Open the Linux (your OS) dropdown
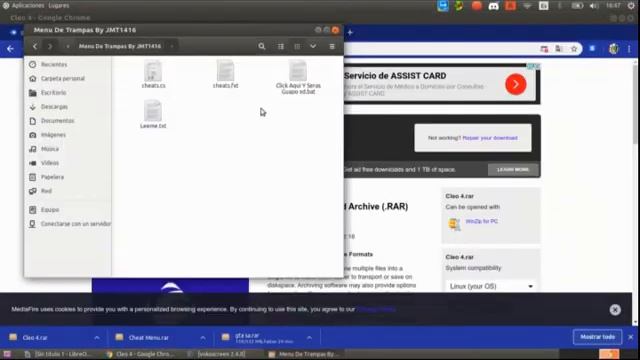This screenshot has height=360, width=640. tap(491, 287)
